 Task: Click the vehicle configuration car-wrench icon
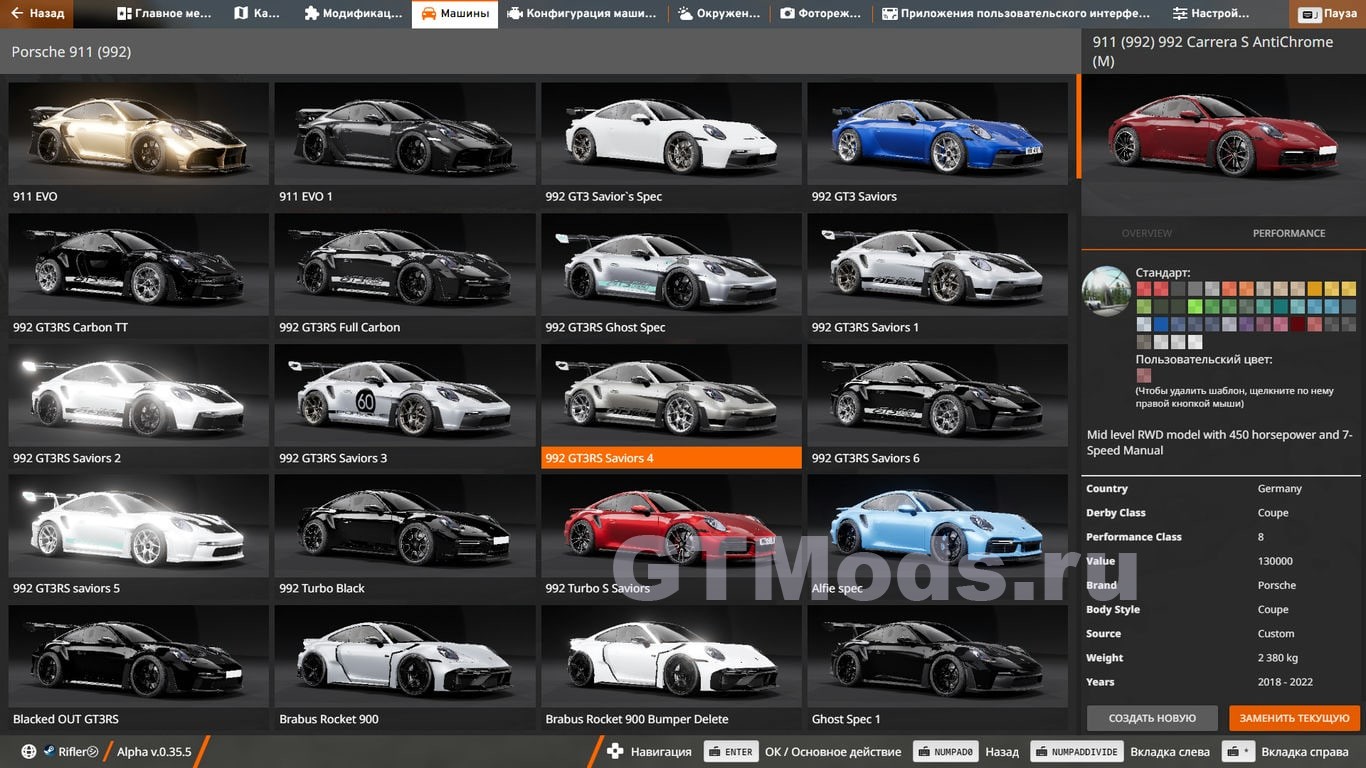(x=514, y=14)
